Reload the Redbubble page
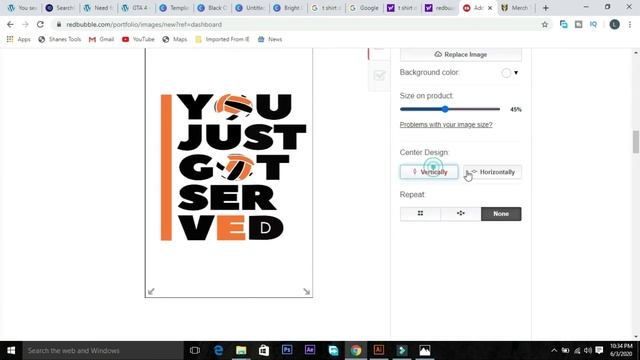 click(40, 24)
